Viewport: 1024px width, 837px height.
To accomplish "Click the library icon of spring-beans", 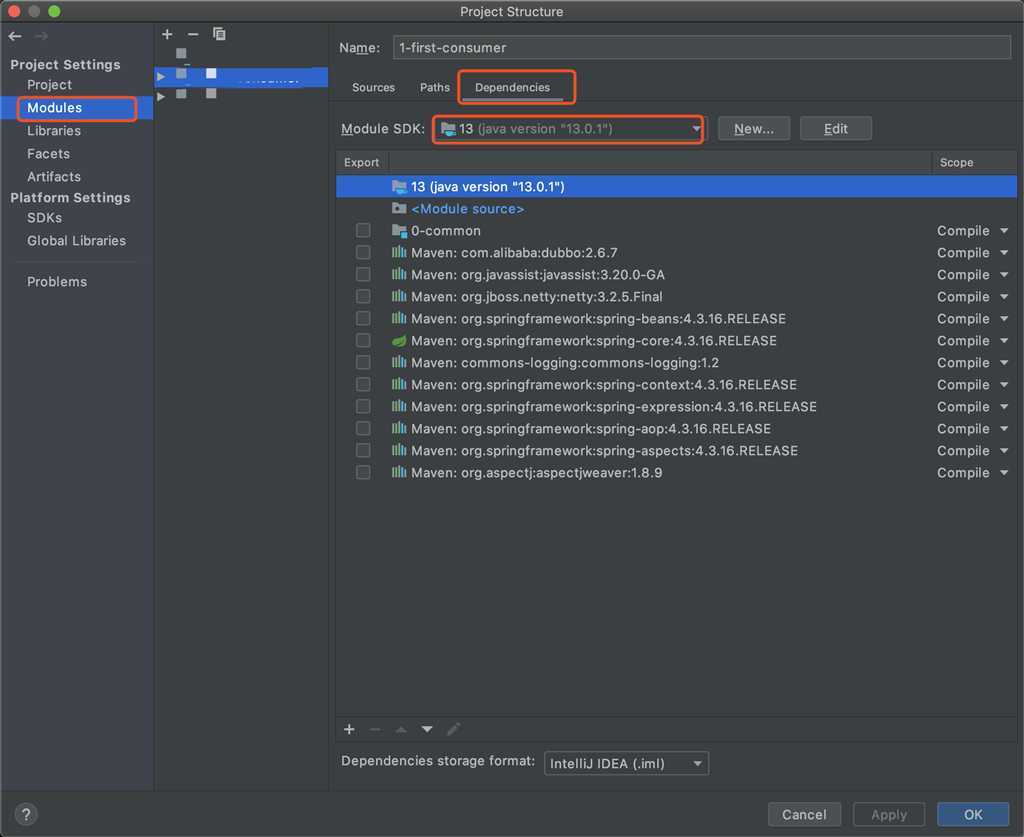I will pyautogui.click(x=399, y=318).
